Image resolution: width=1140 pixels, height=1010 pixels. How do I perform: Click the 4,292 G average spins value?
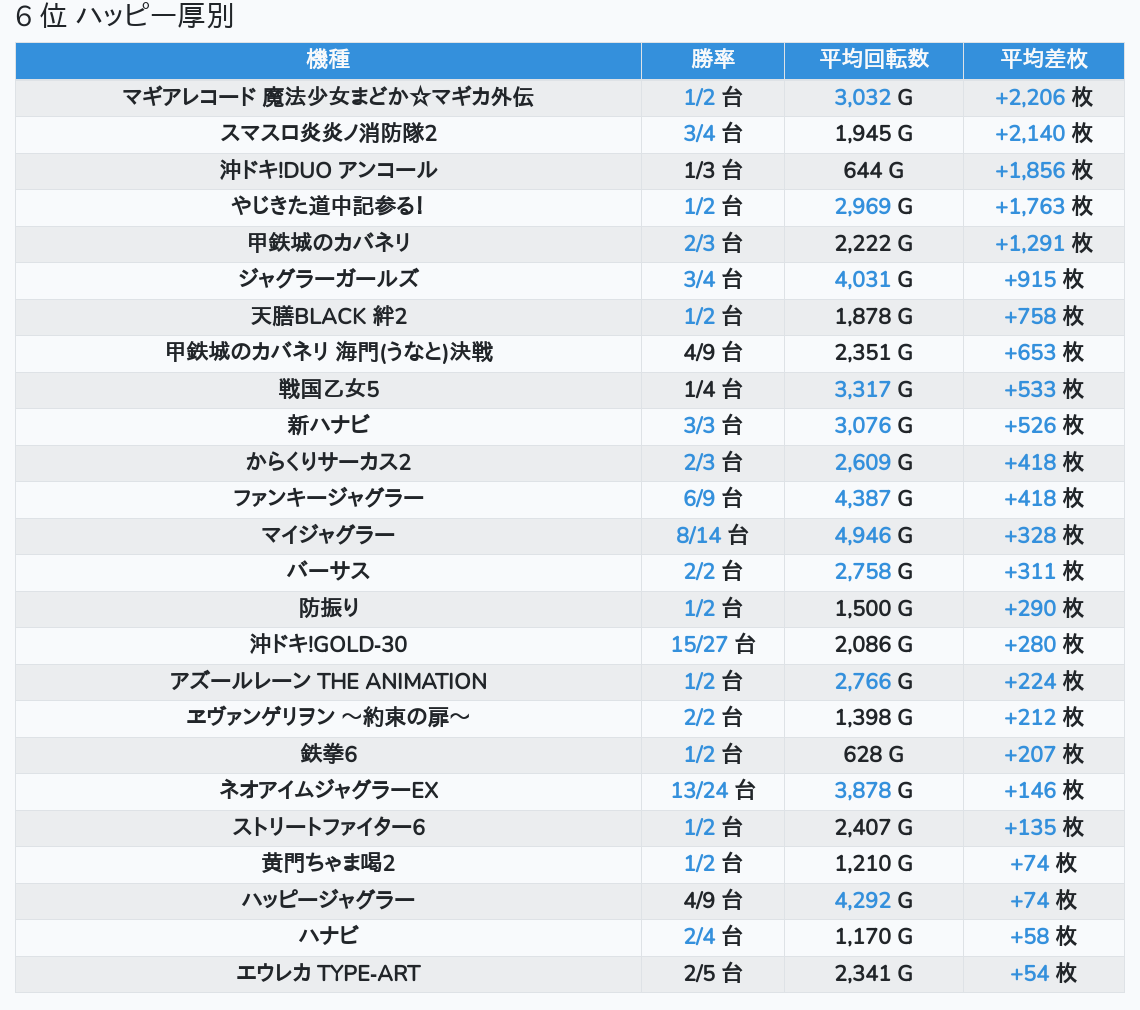point(873,900)
